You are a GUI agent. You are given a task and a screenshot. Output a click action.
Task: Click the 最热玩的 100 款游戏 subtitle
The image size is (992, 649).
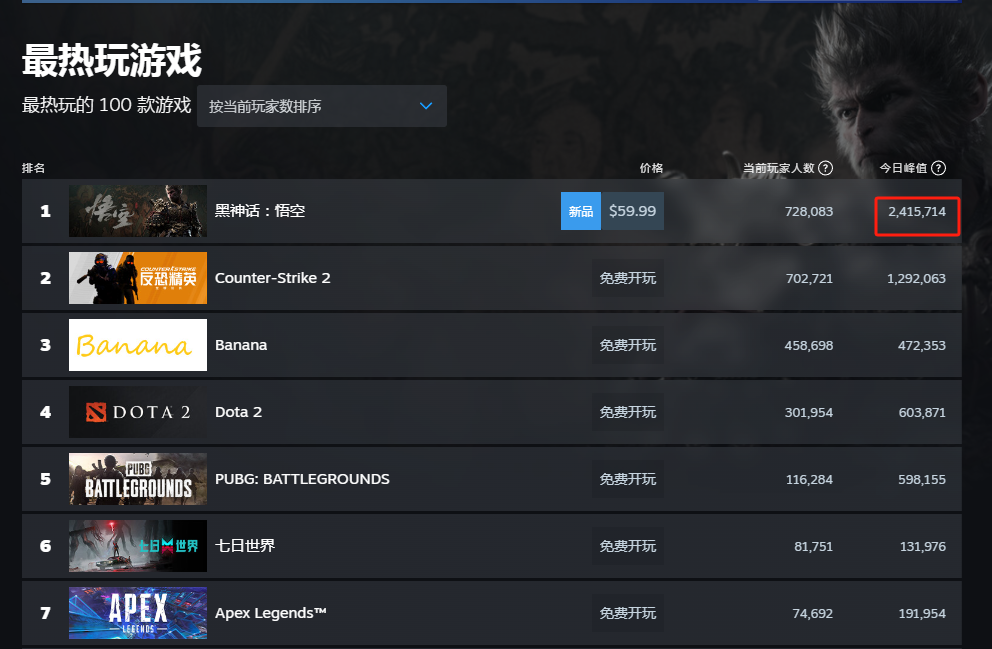coord(106,105)
